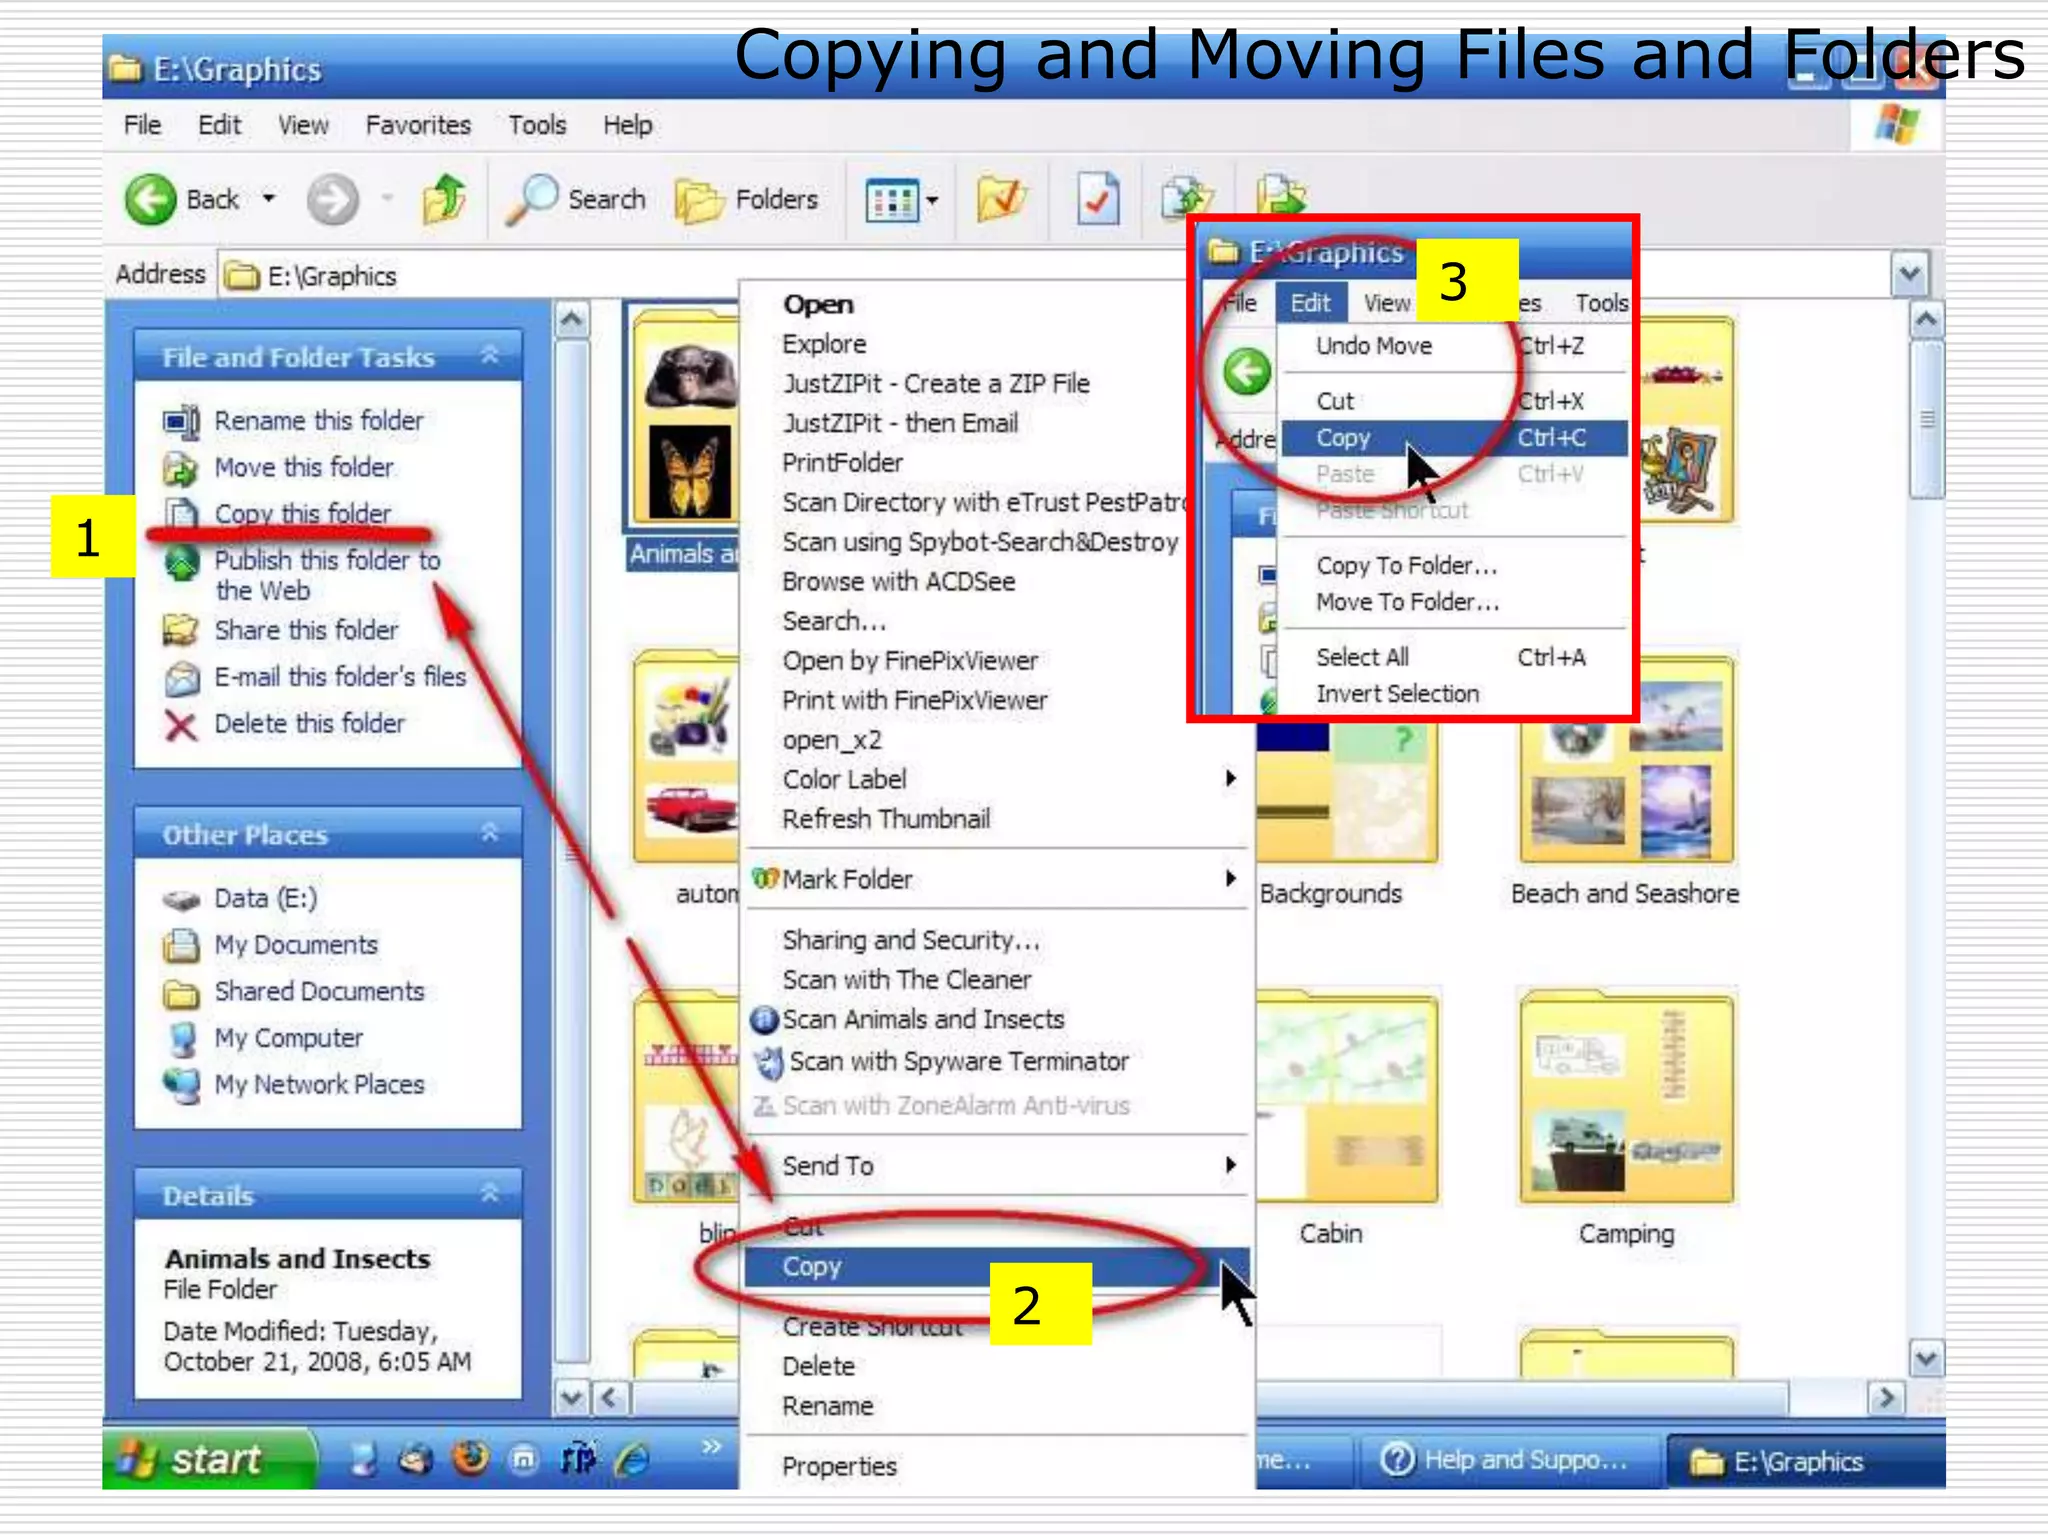The height and width of the screenshot is (1536, 2048).
Task: Click the FTP program Quick Launch icon
Action: 578,1460
